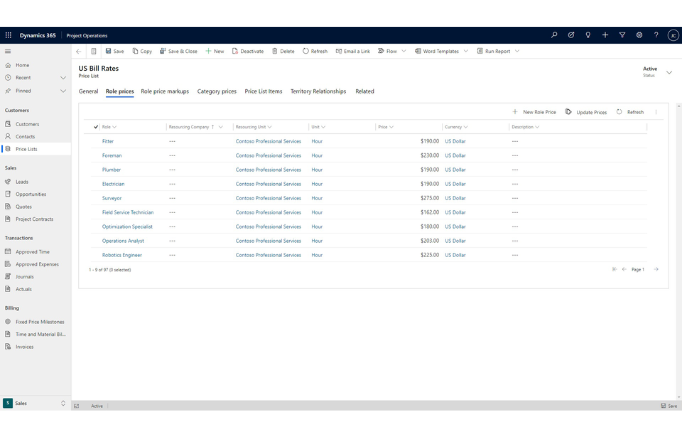
Task: Refresh the role prices grid
Action: tap(630, 112)
